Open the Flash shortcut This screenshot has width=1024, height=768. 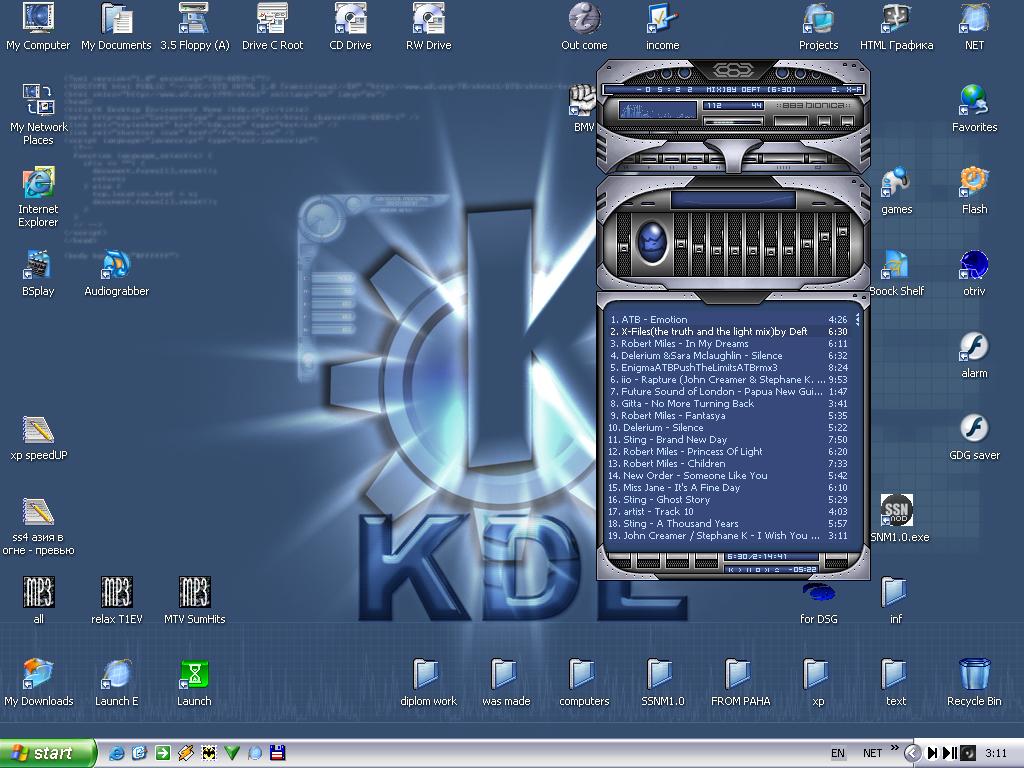pyautogui.click(x=974, y=190)
